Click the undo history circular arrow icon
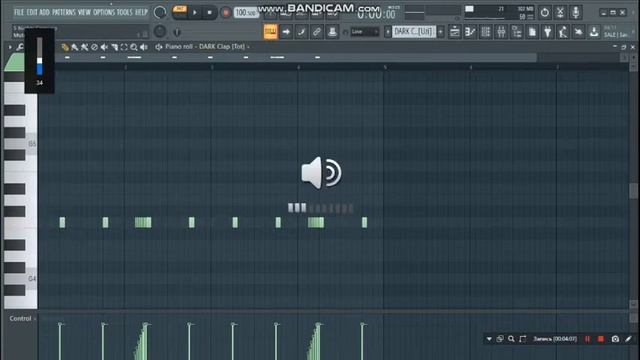 pyautogui.click(x=544, y=13)
